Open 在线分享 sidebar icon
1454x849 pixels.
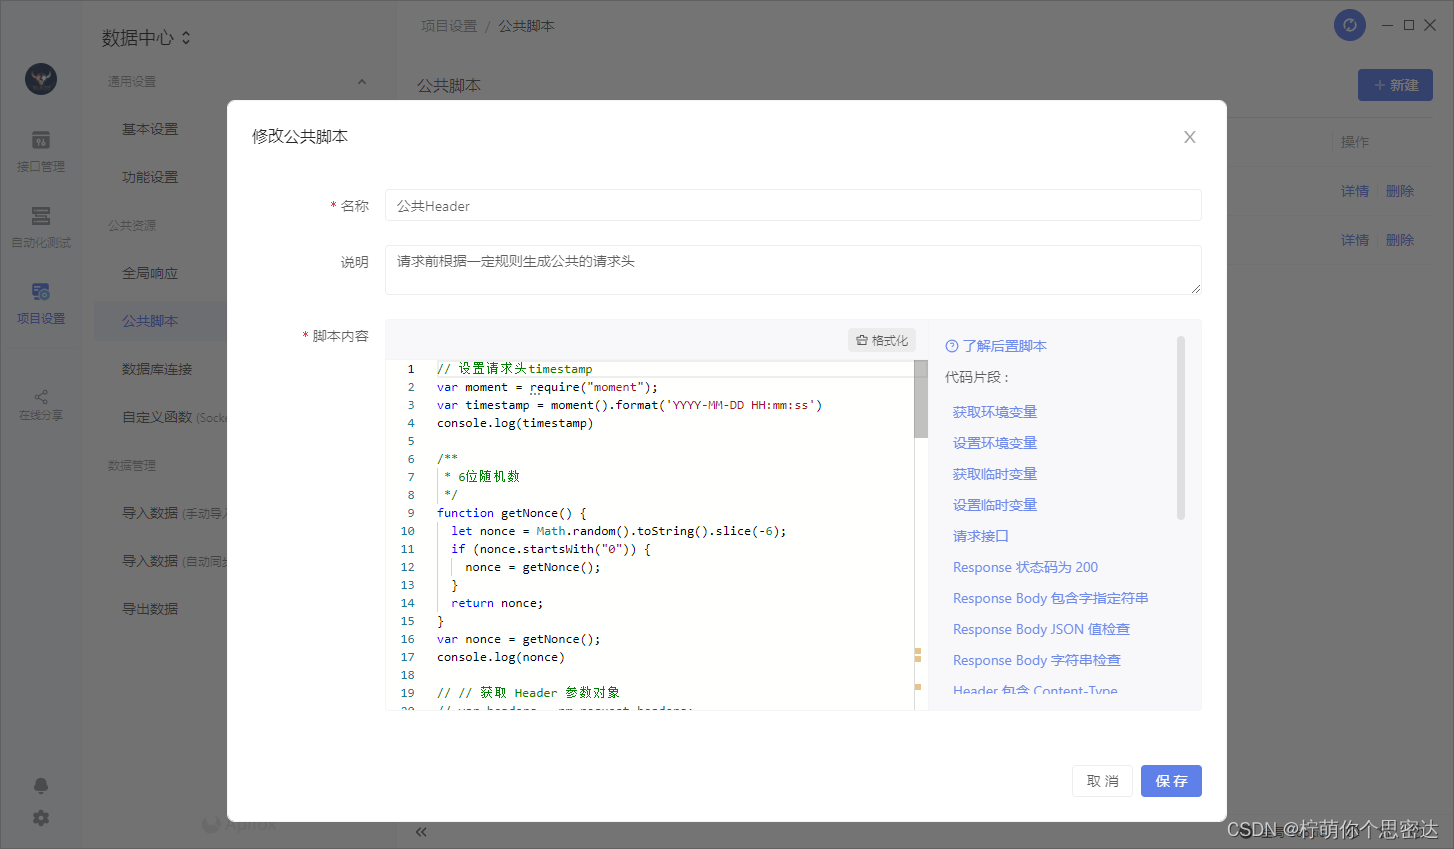click(41, 404)
